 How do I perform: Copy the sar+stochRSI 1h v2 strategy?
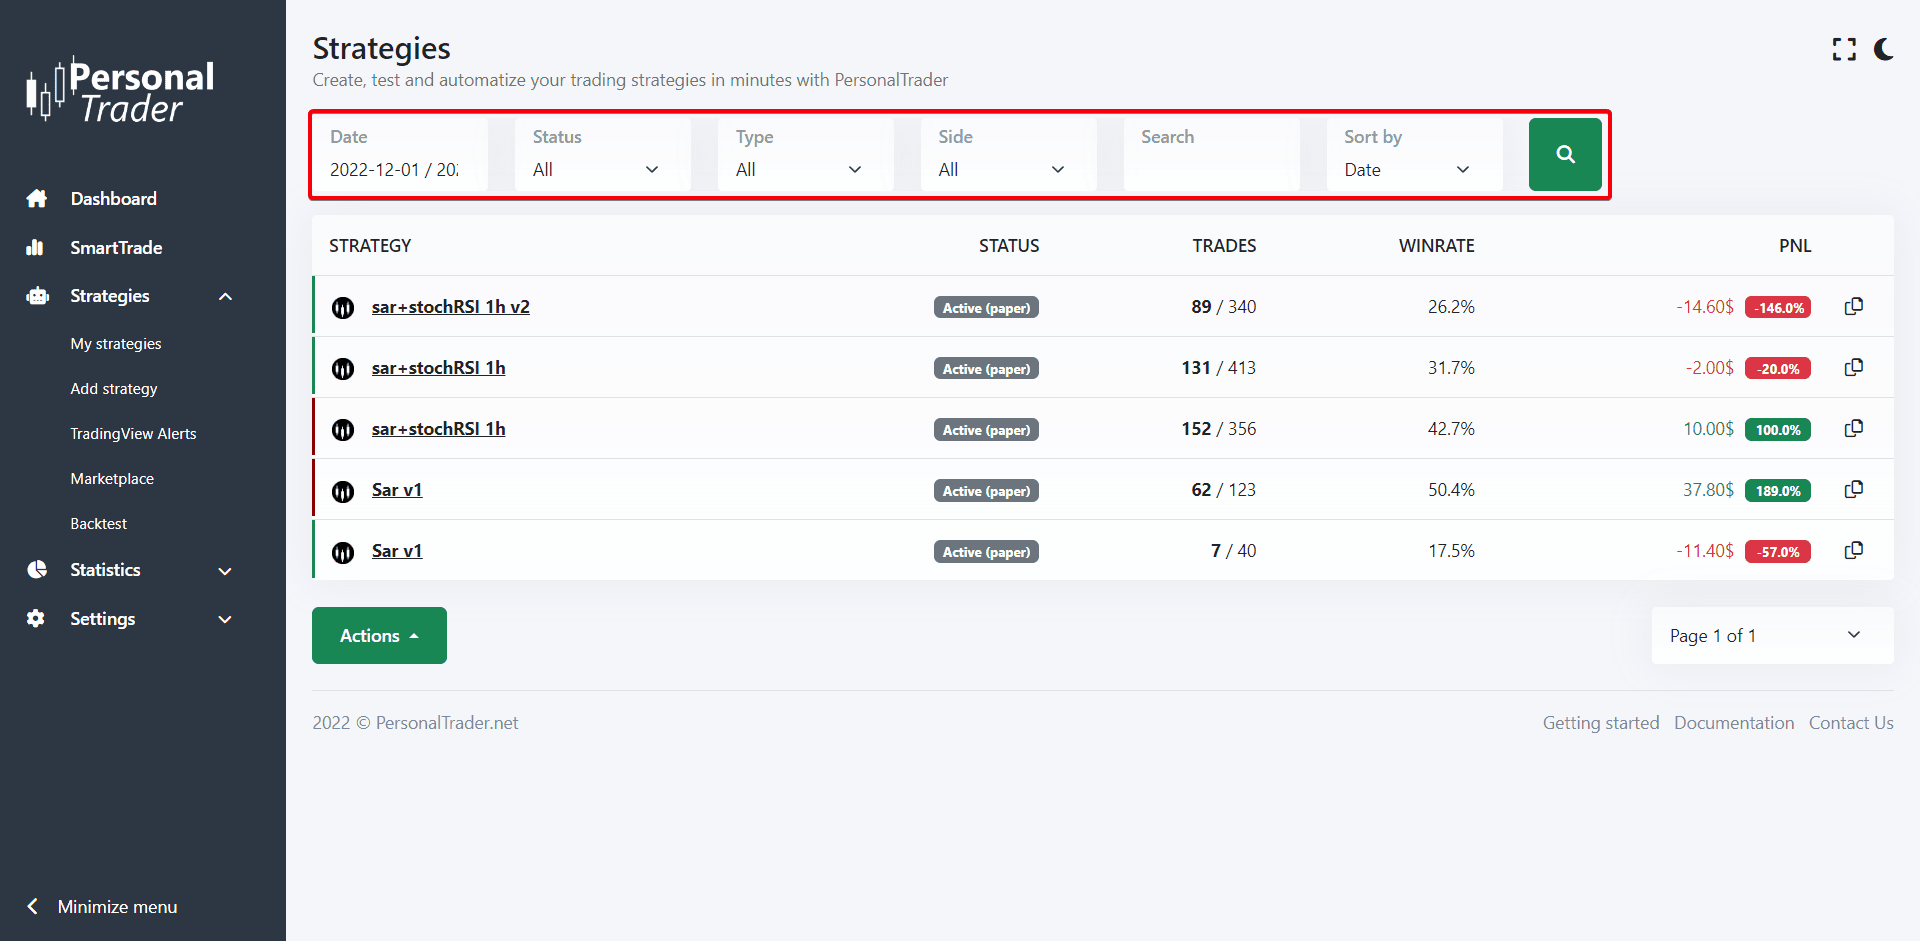coord(1853,306)
